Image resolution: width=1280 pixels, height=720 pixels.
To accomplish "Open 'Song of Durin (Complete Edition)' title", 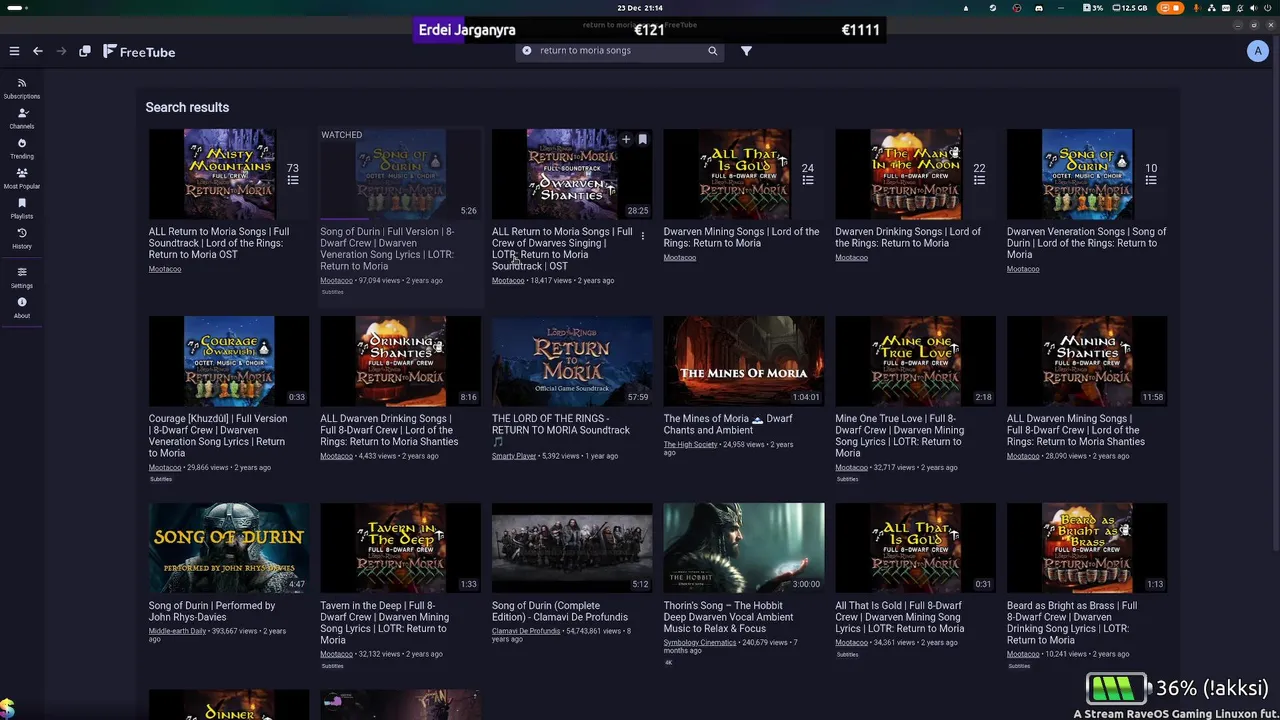I will [560, 611].
